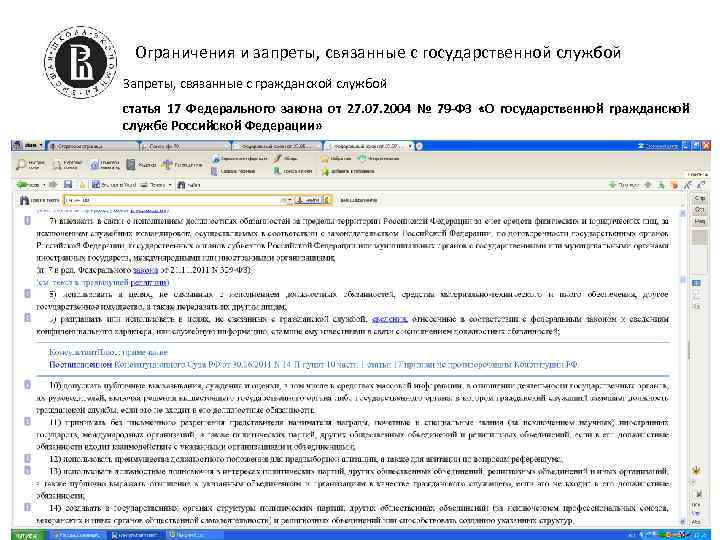Open the History section
Image resolution: width=720 pixels, height=540 pixels.
coord(378,158)
